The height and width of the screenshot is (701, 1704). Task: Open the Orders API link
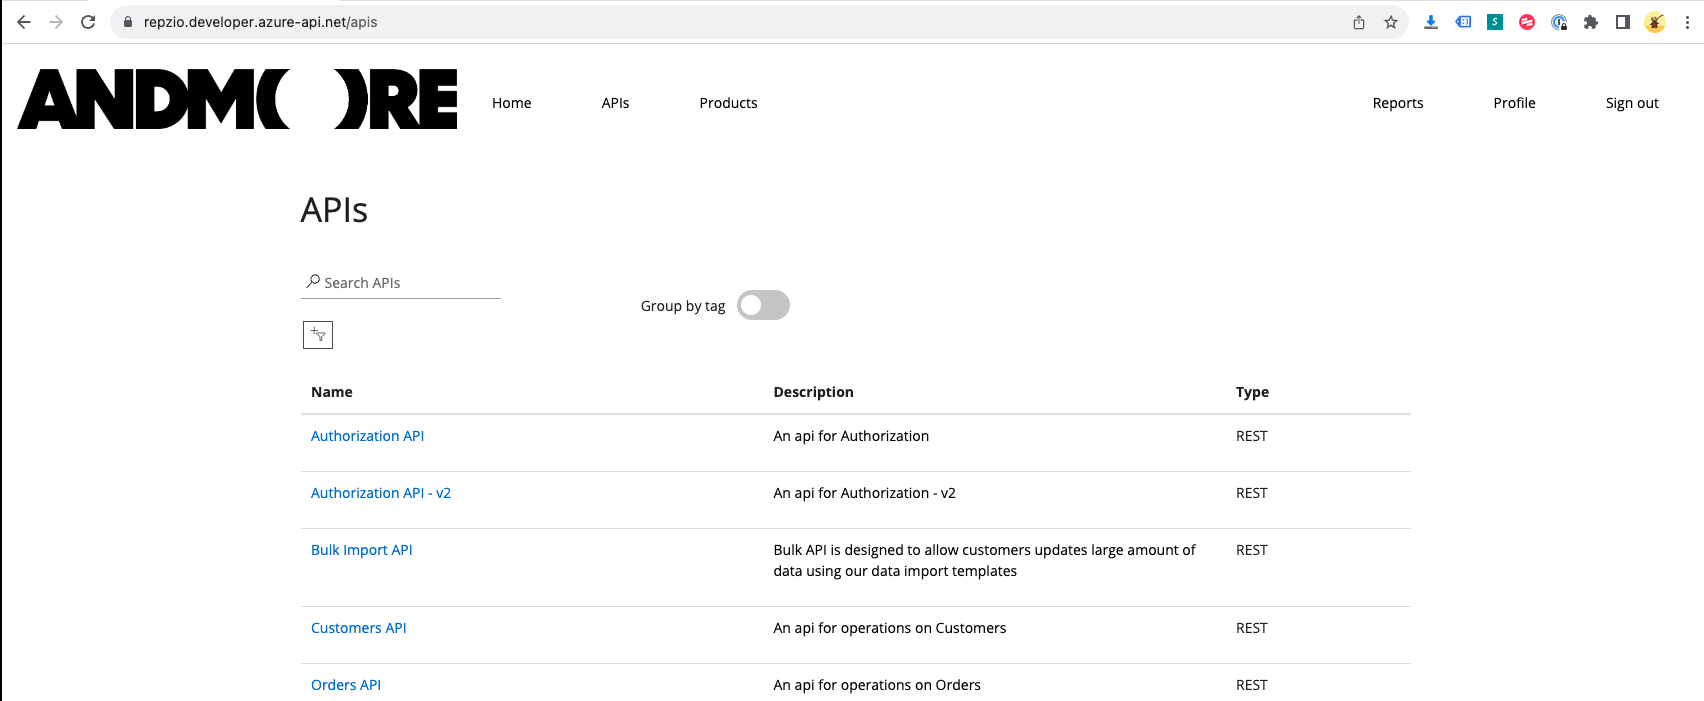click(346, 685)
